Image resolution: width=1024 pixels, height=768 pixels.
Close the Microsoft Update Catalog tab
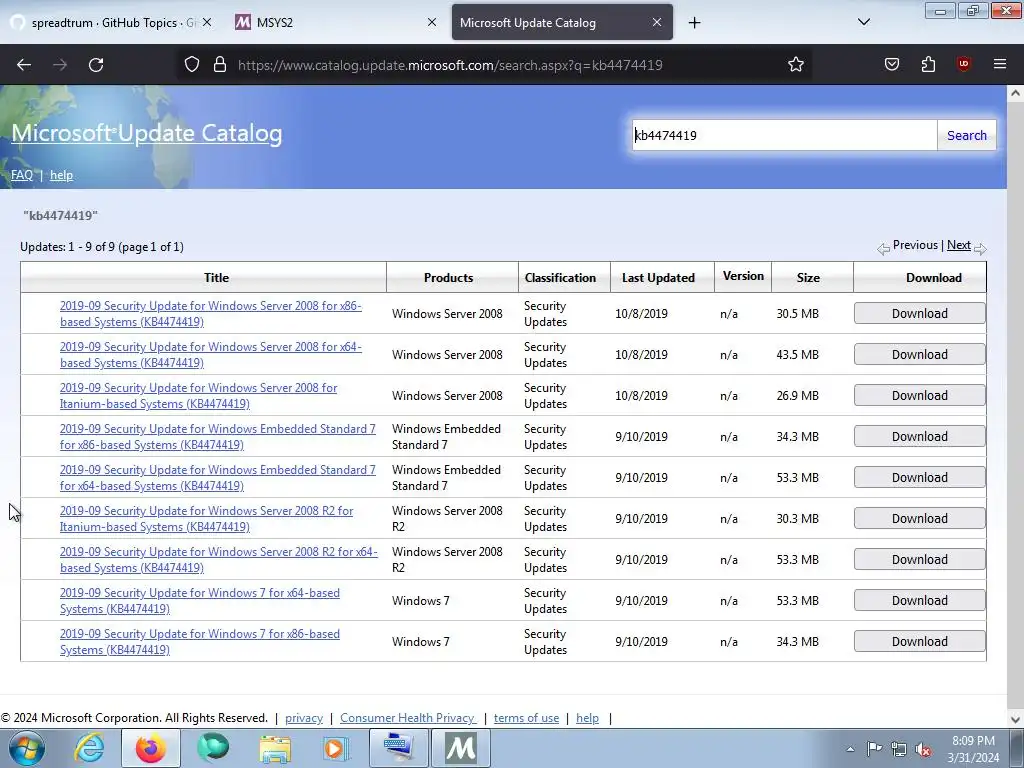(657, 22)
